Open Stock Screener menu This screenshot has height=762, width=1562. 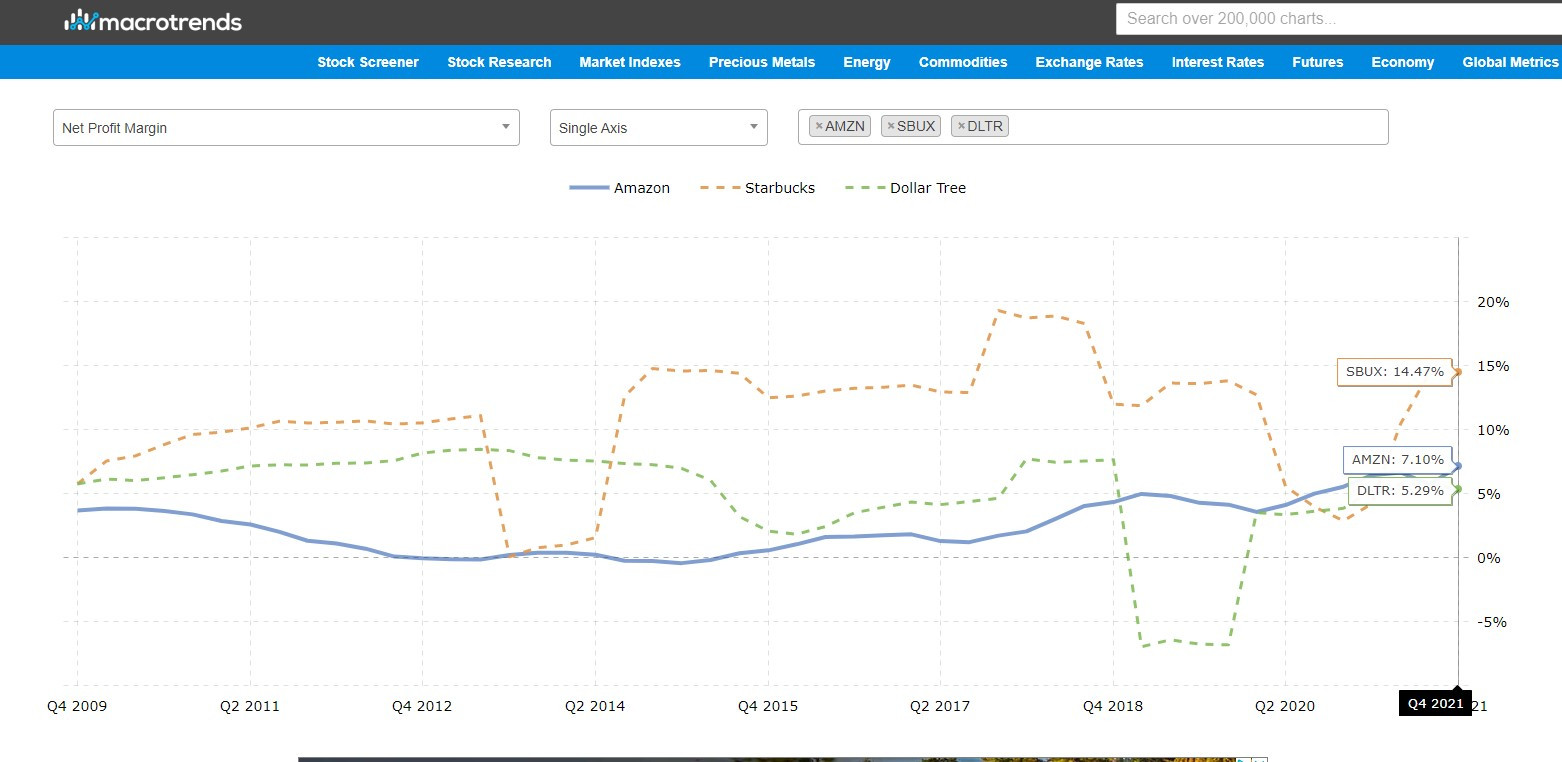[x=368, y=62]
